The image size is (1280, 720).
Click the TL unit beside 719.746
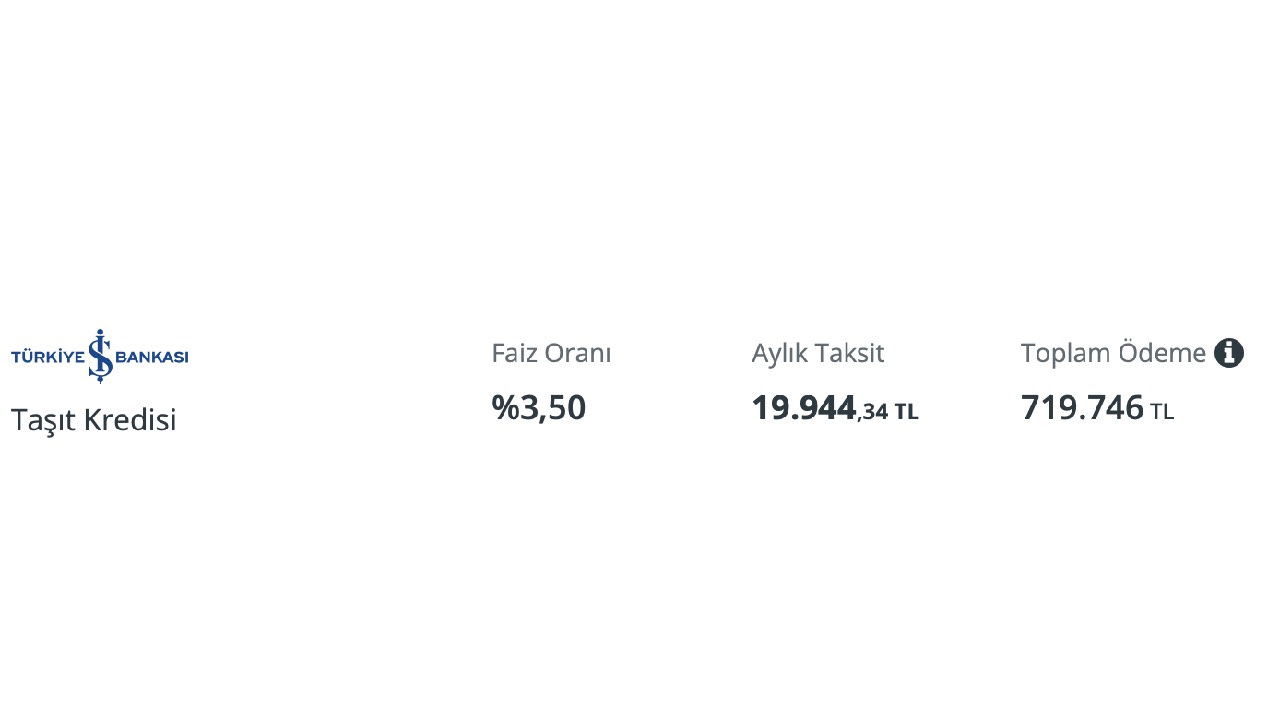[1162, 412]
